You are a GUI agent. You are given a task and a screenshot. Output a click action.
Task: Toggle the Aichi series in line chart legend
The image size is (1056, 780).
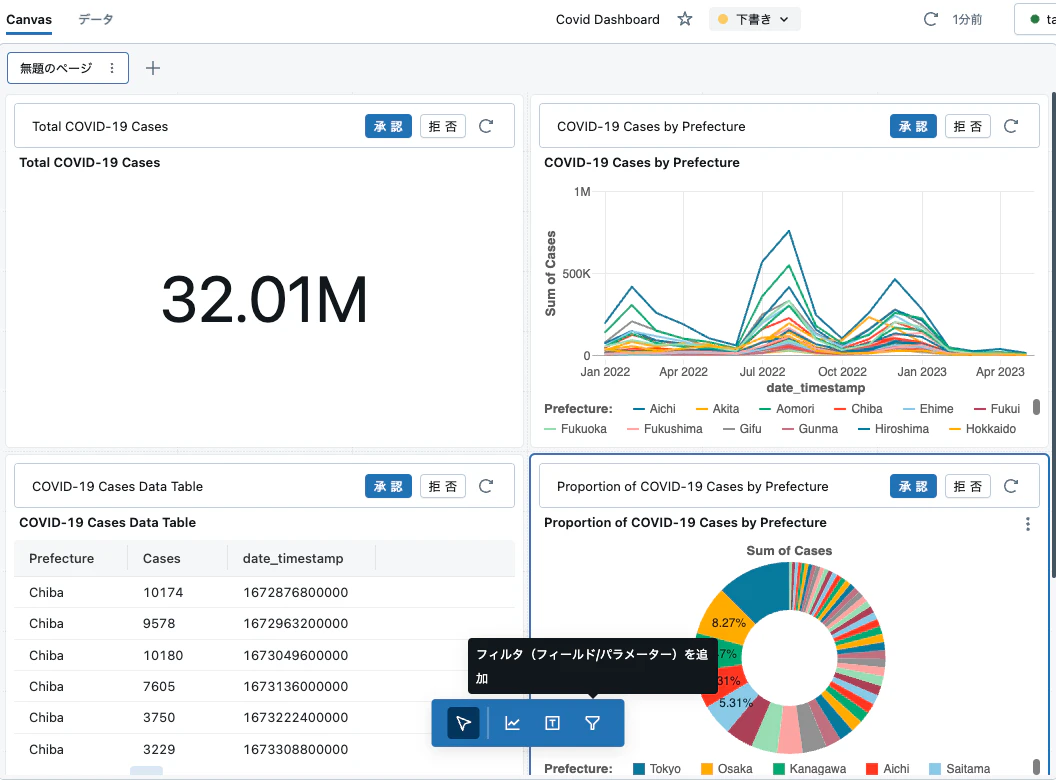click(x=655, y=409)
